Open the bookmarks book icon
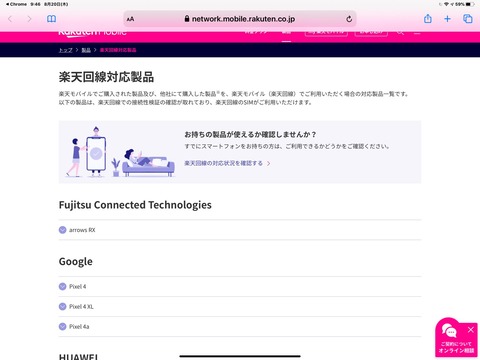Viewport: 480px width, 360px height. pos(51,19)
